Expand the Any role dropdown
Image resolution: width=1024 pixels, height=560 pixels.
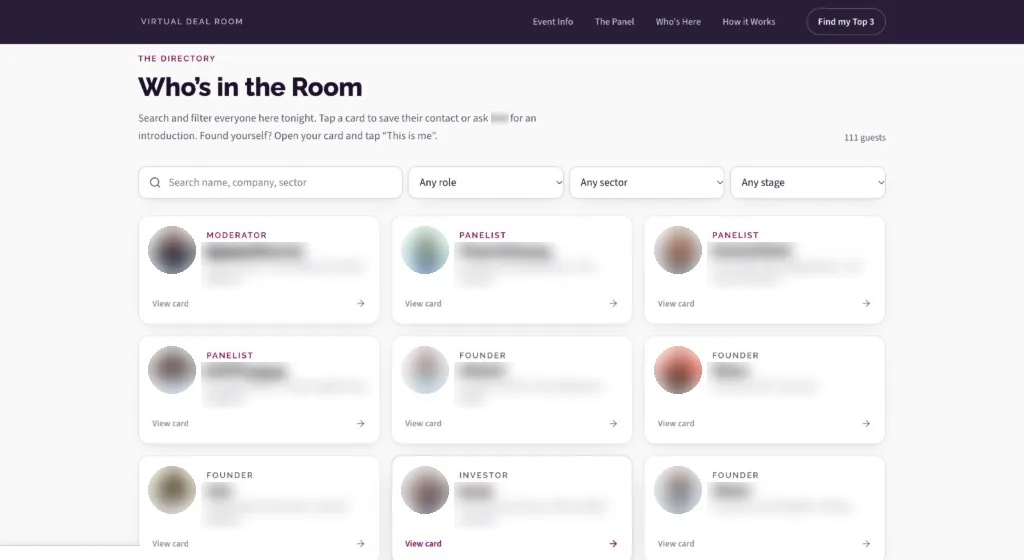486,182
